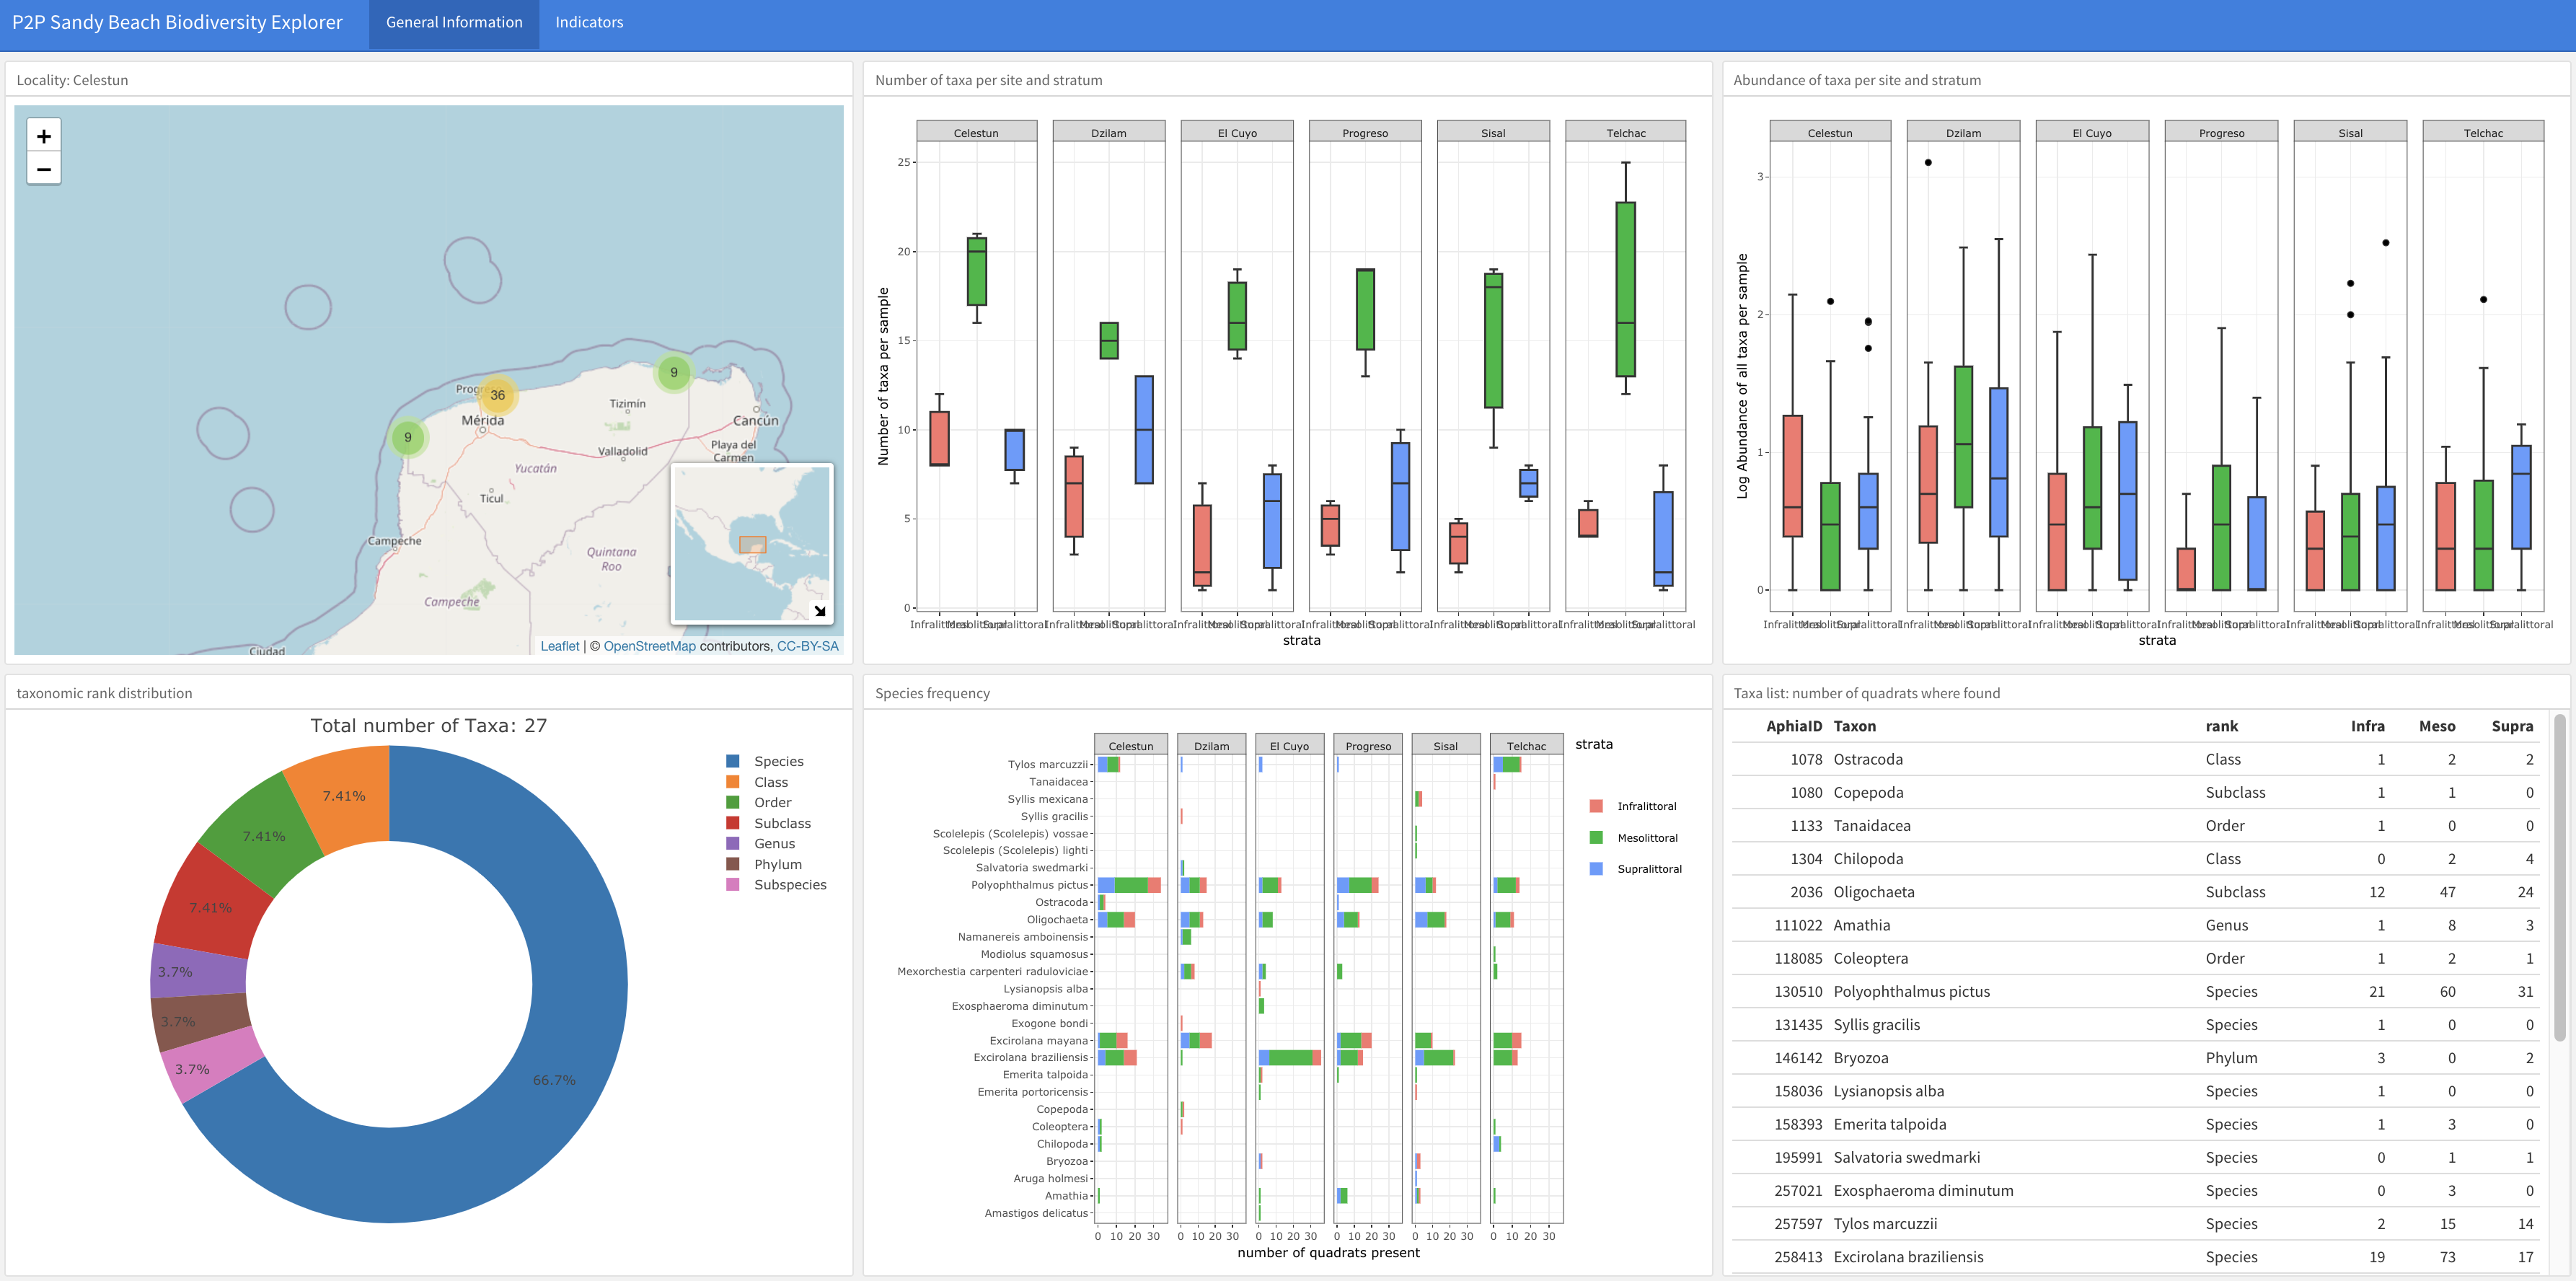The height and width of the screenshot is (1281, 2576).
Task: Toggle Class legend entry in pie chart
Action: pos(770,782)
